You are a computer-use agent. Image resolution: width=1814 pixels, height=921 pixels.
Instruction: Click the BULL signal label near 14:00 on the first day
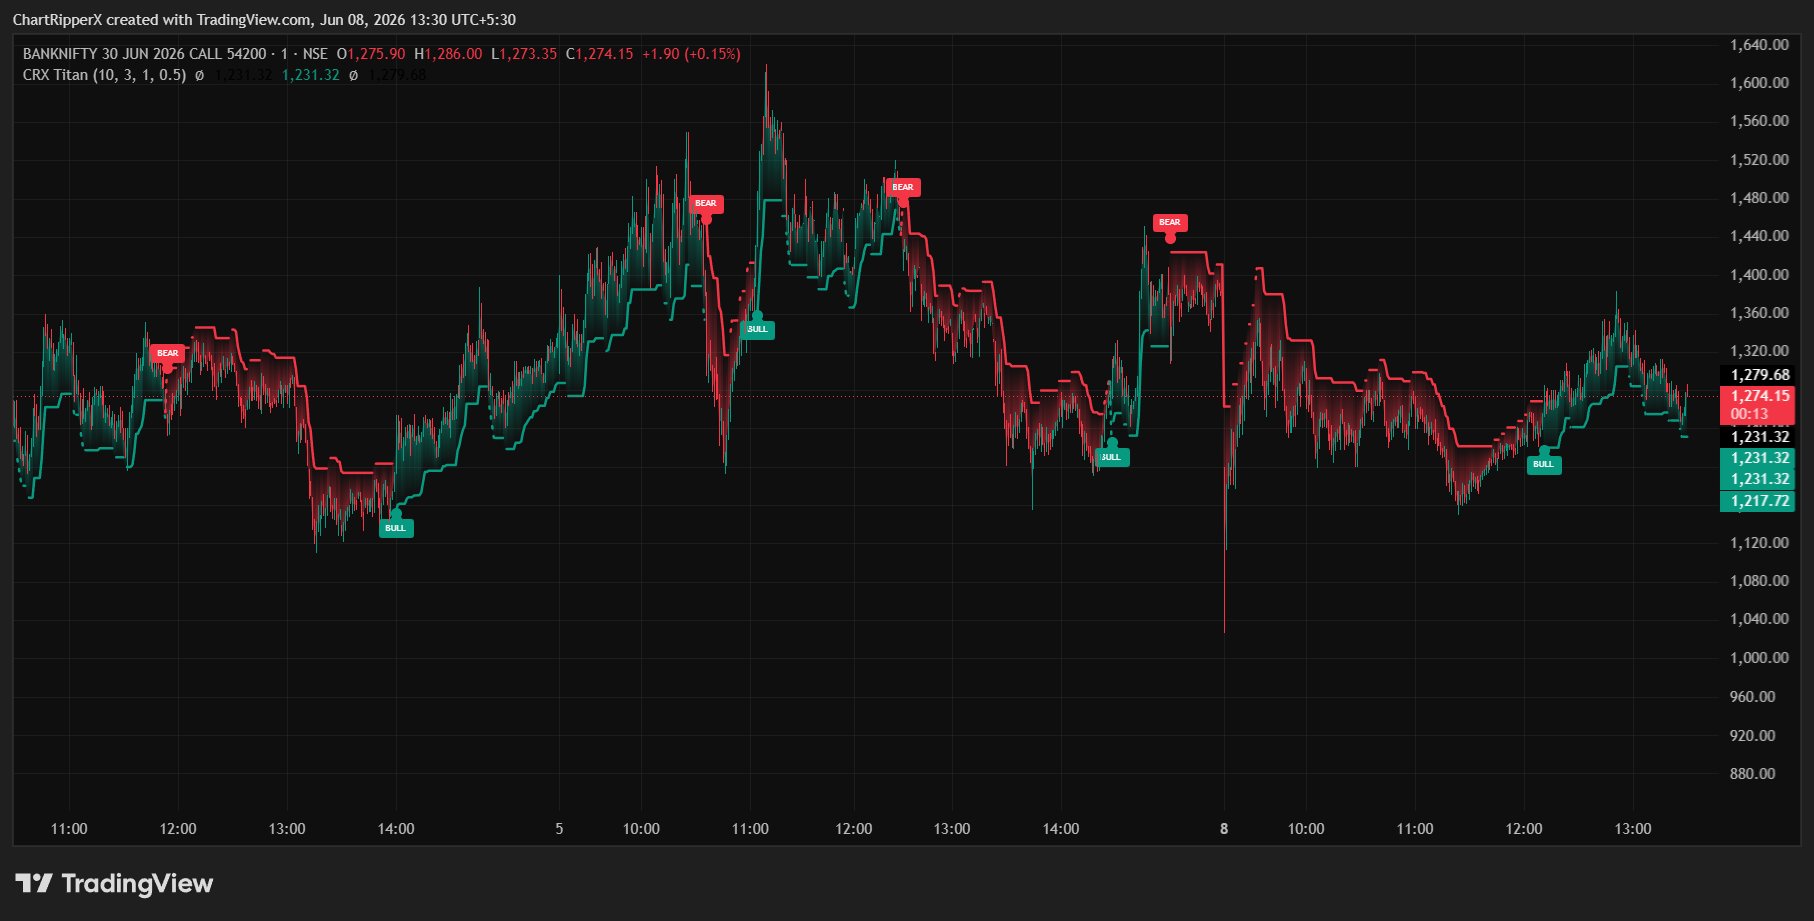click(x=396, y=528)
